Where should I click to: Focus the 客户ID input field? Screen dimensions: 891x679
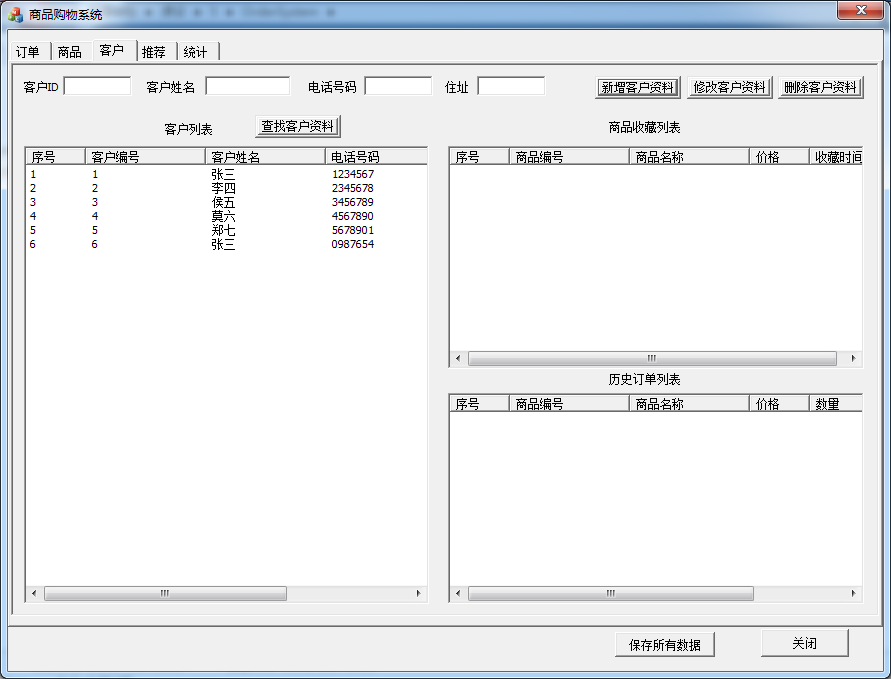97,86
